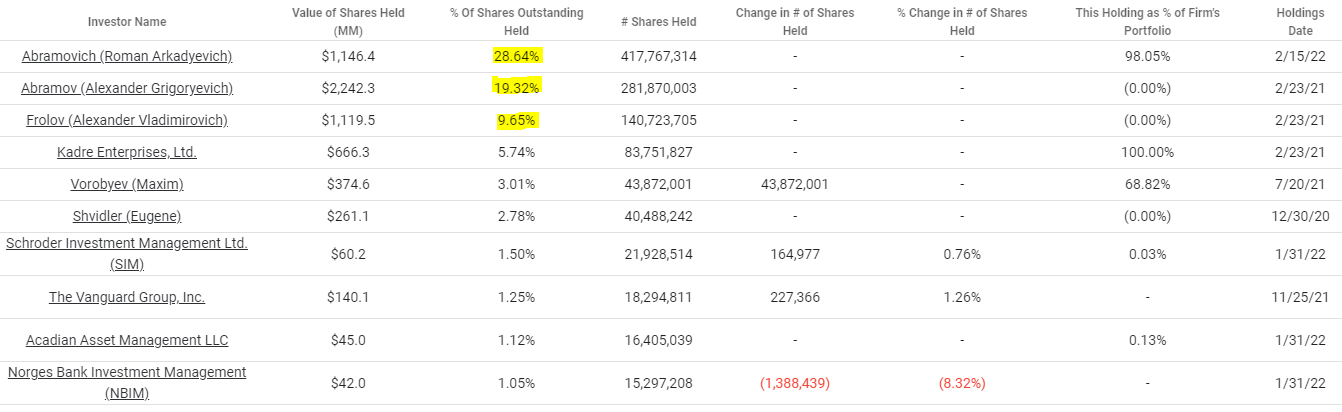Select highlighted 19.32% value
This screenshot has height=412, width=1342.
tap(517, 88)
